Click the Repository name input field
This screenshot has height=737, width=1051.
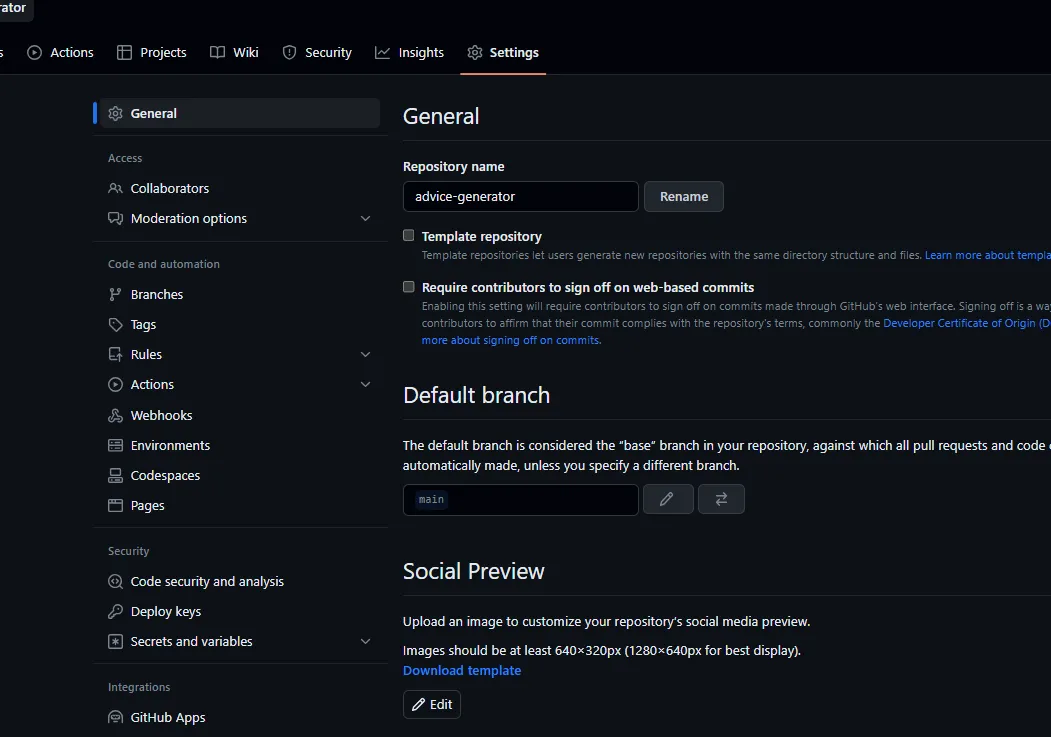520,196
